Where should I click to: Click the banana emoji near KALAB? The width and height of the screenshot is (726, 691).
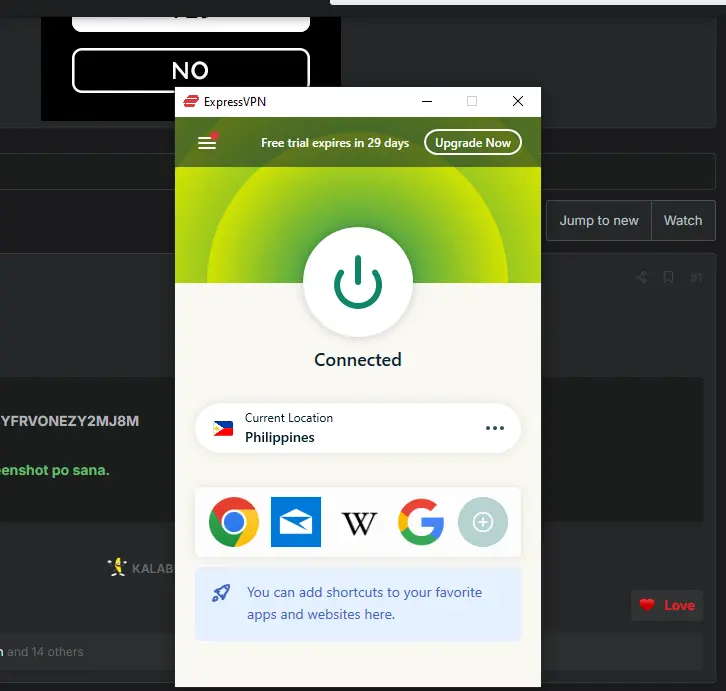[118, 567]
